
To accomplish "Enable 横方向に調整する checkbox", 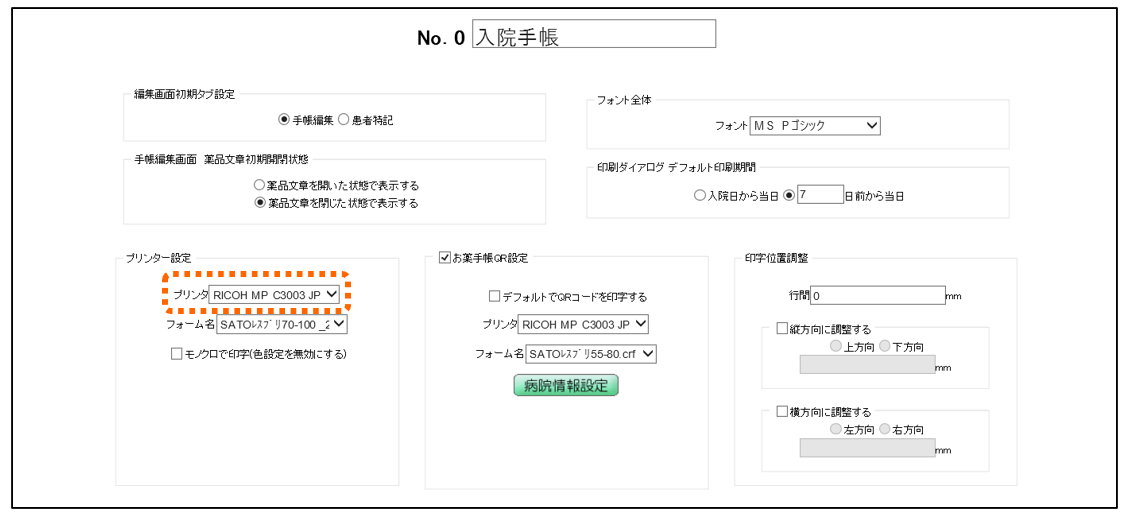I will pyautogui.click(x=783, y=411).
